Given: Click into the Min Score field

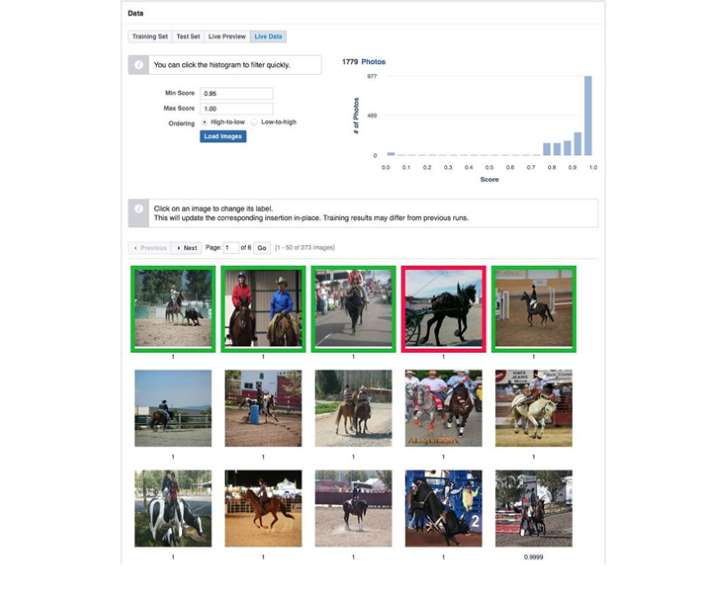Looking at the screenshot, I should coord(236,93).
